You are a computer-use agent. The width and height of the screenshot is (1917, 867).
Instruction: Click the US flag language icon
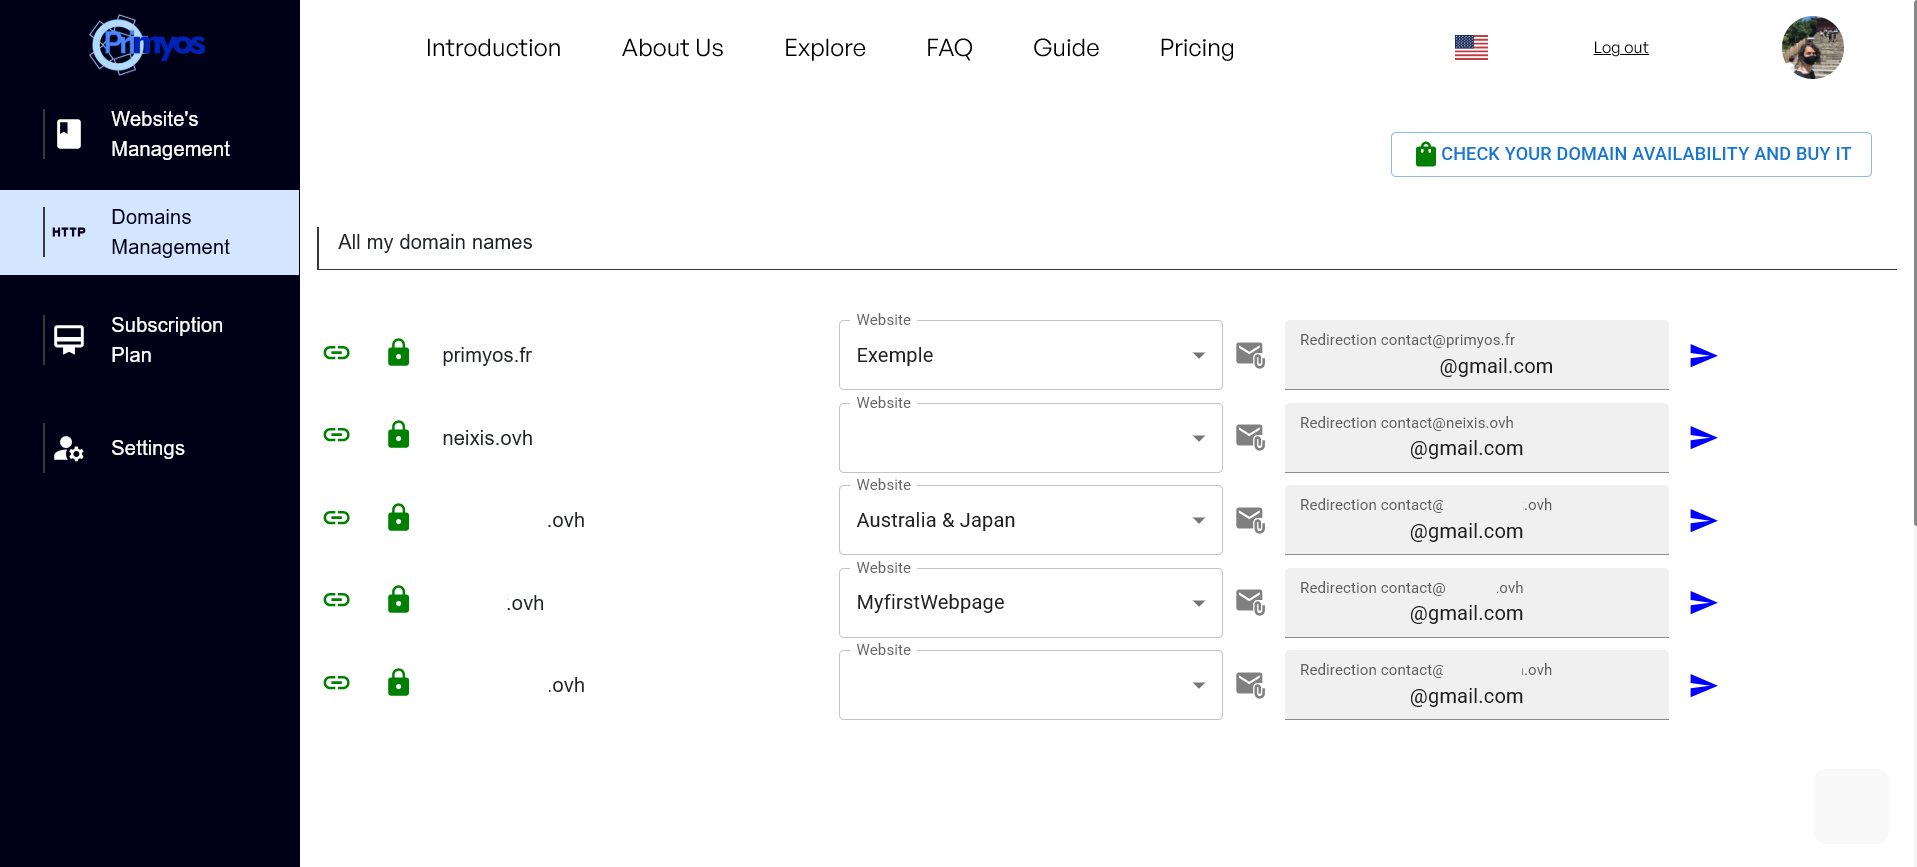click(x=1470, y=48)
